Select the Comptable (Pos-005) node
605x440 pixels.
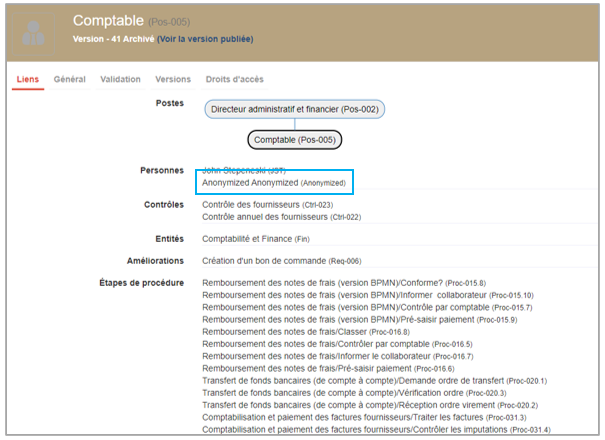(294, 140)
